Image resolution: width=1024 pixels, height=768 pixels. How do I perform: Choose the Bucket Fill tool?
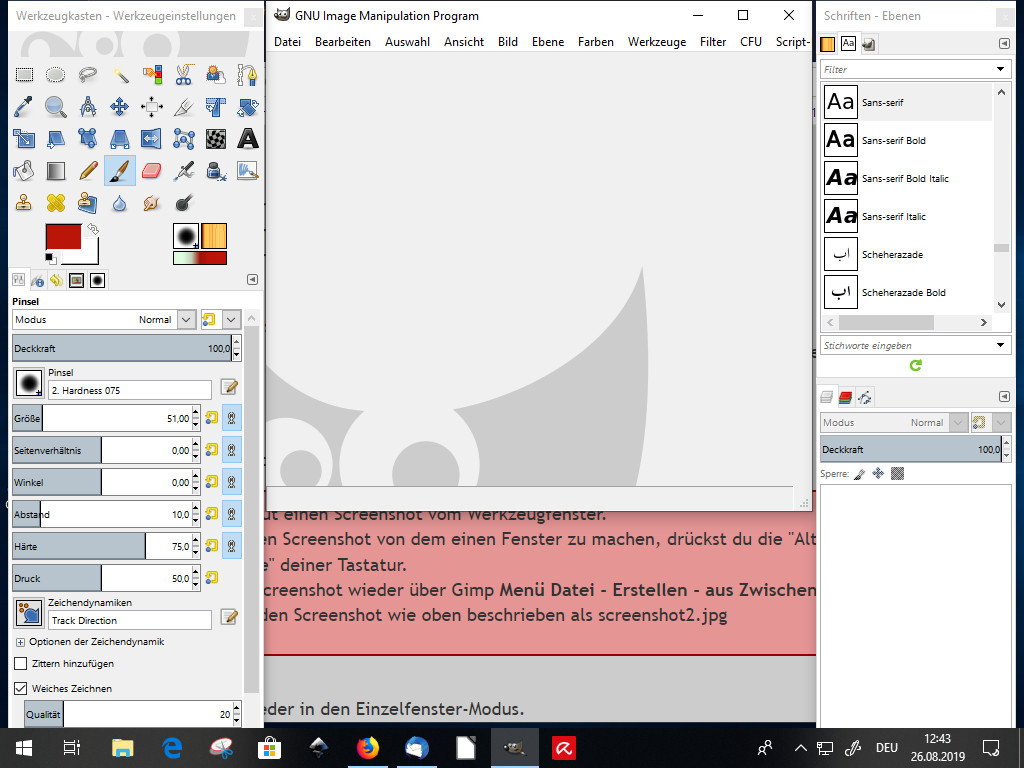coord(24,171)
